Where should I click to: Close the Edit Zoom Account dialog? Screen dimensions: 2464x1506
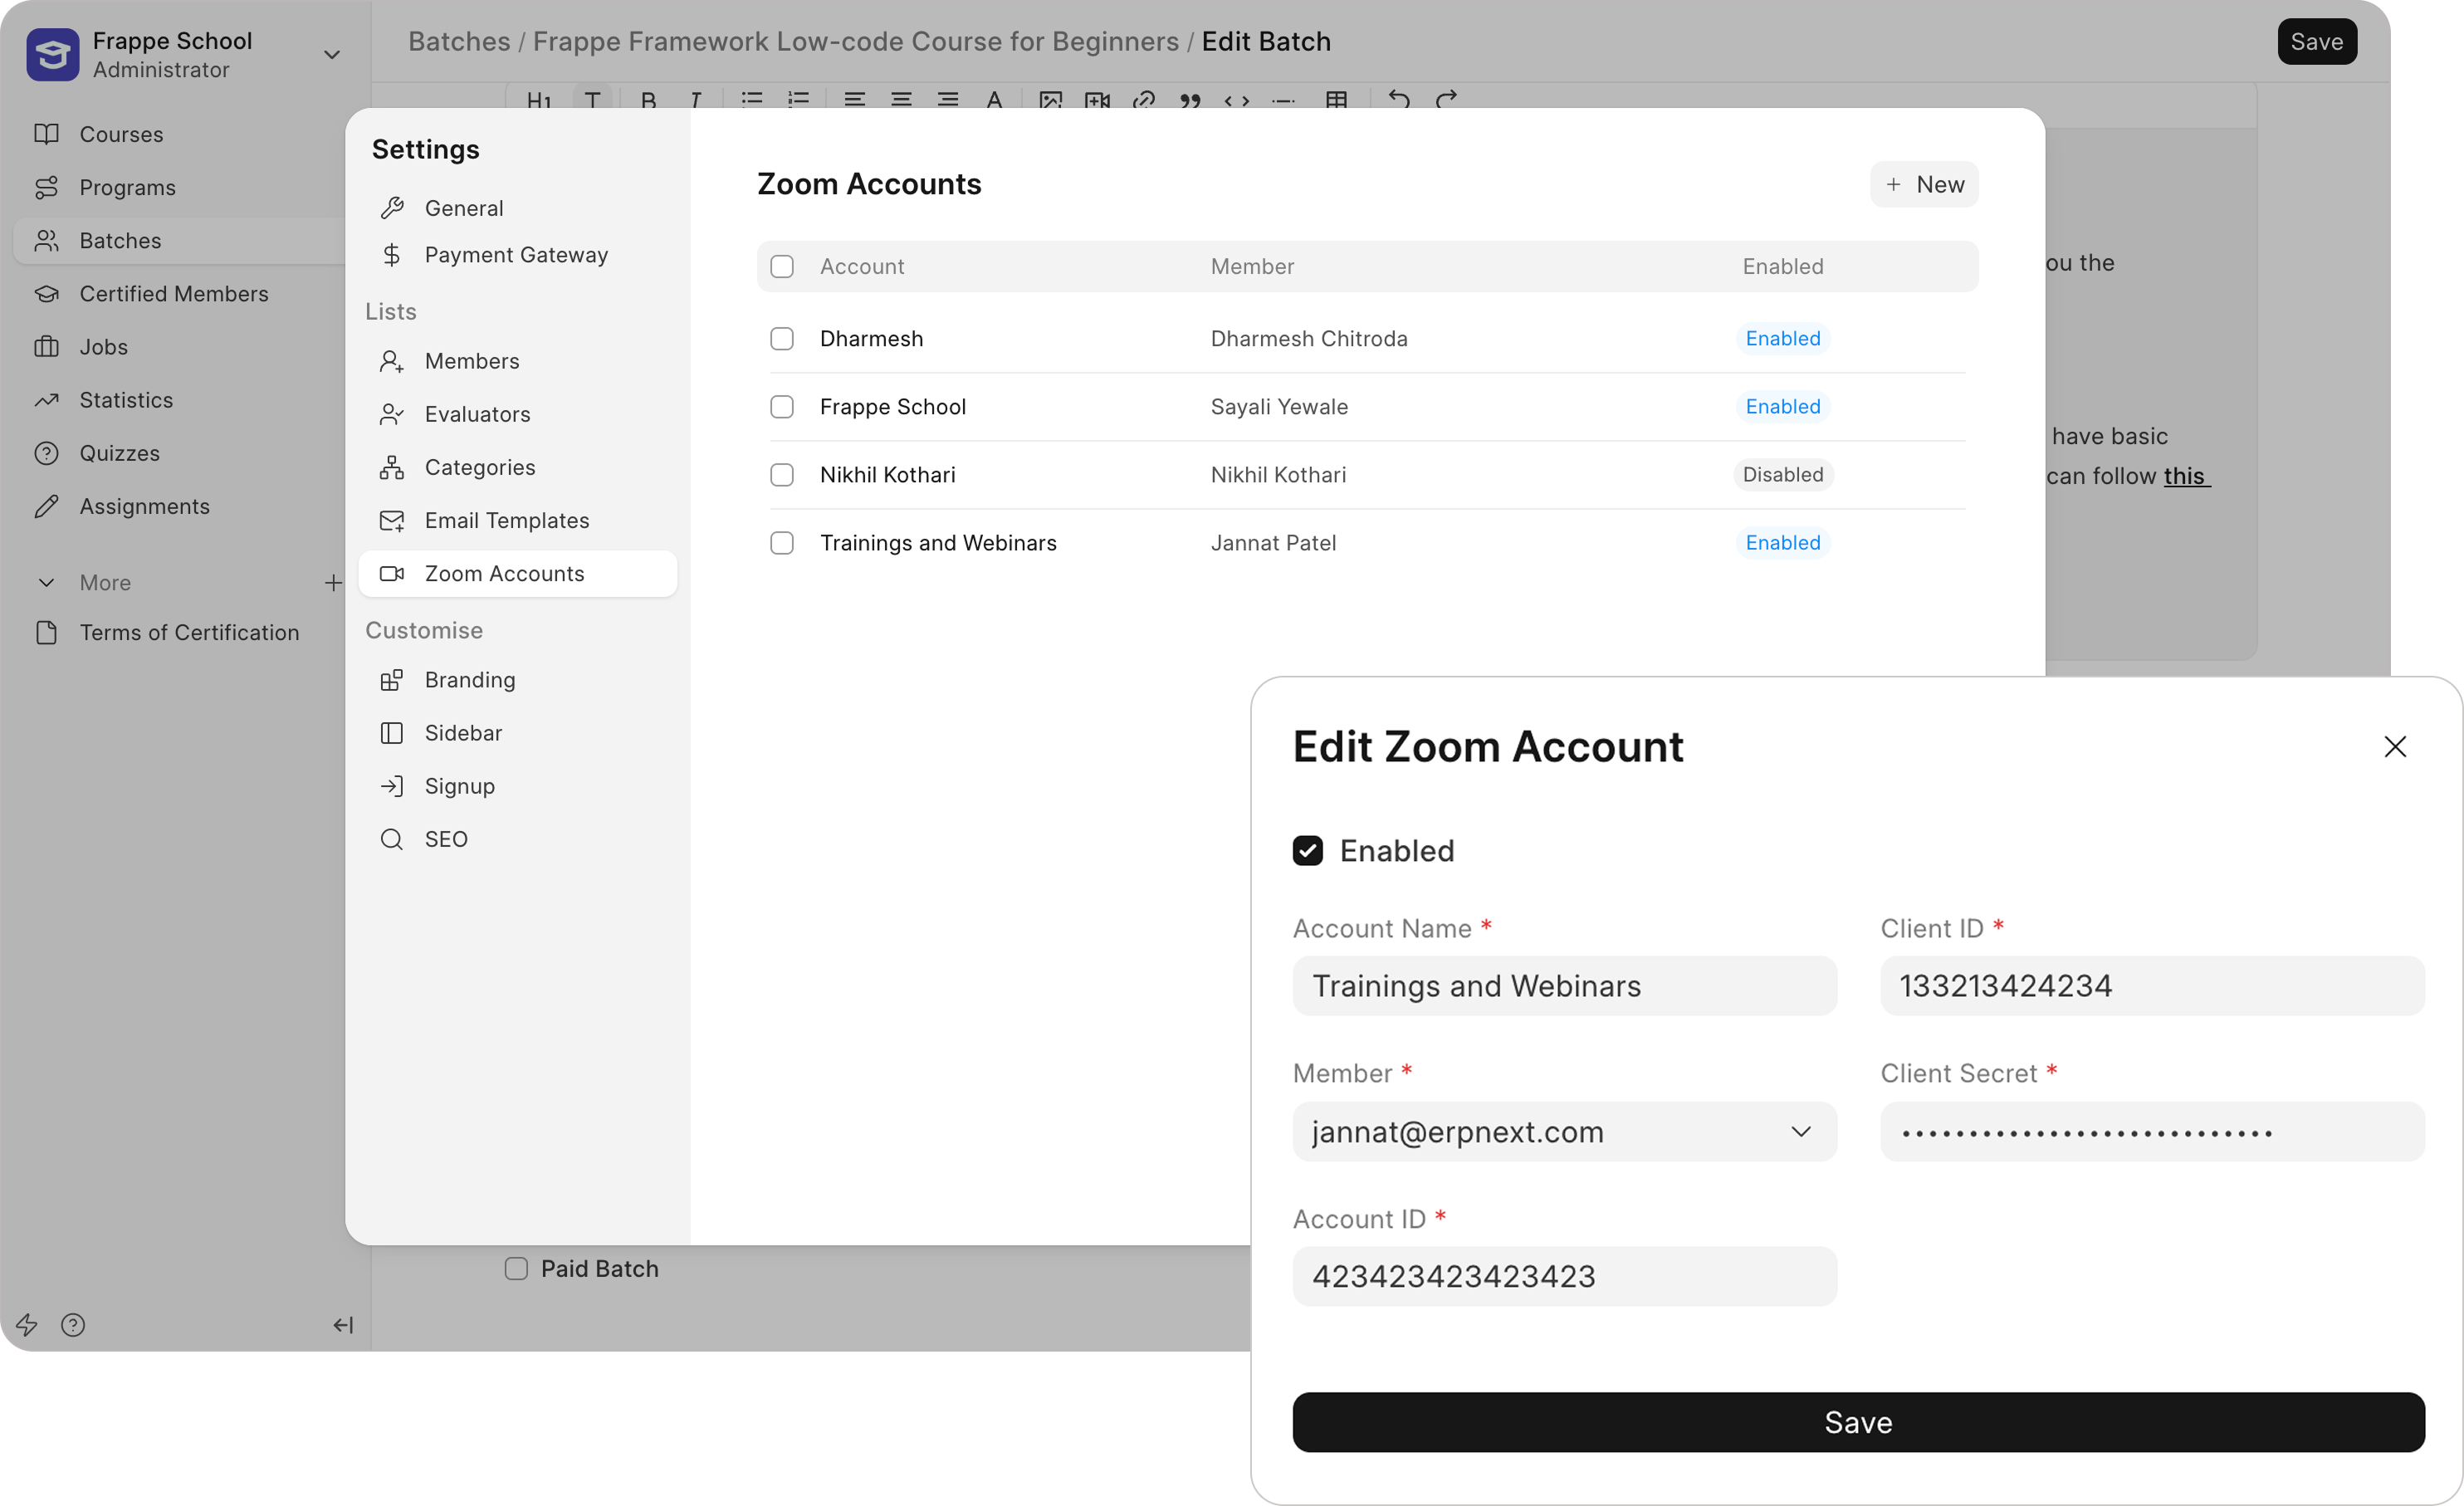(x=2394, y=746)
